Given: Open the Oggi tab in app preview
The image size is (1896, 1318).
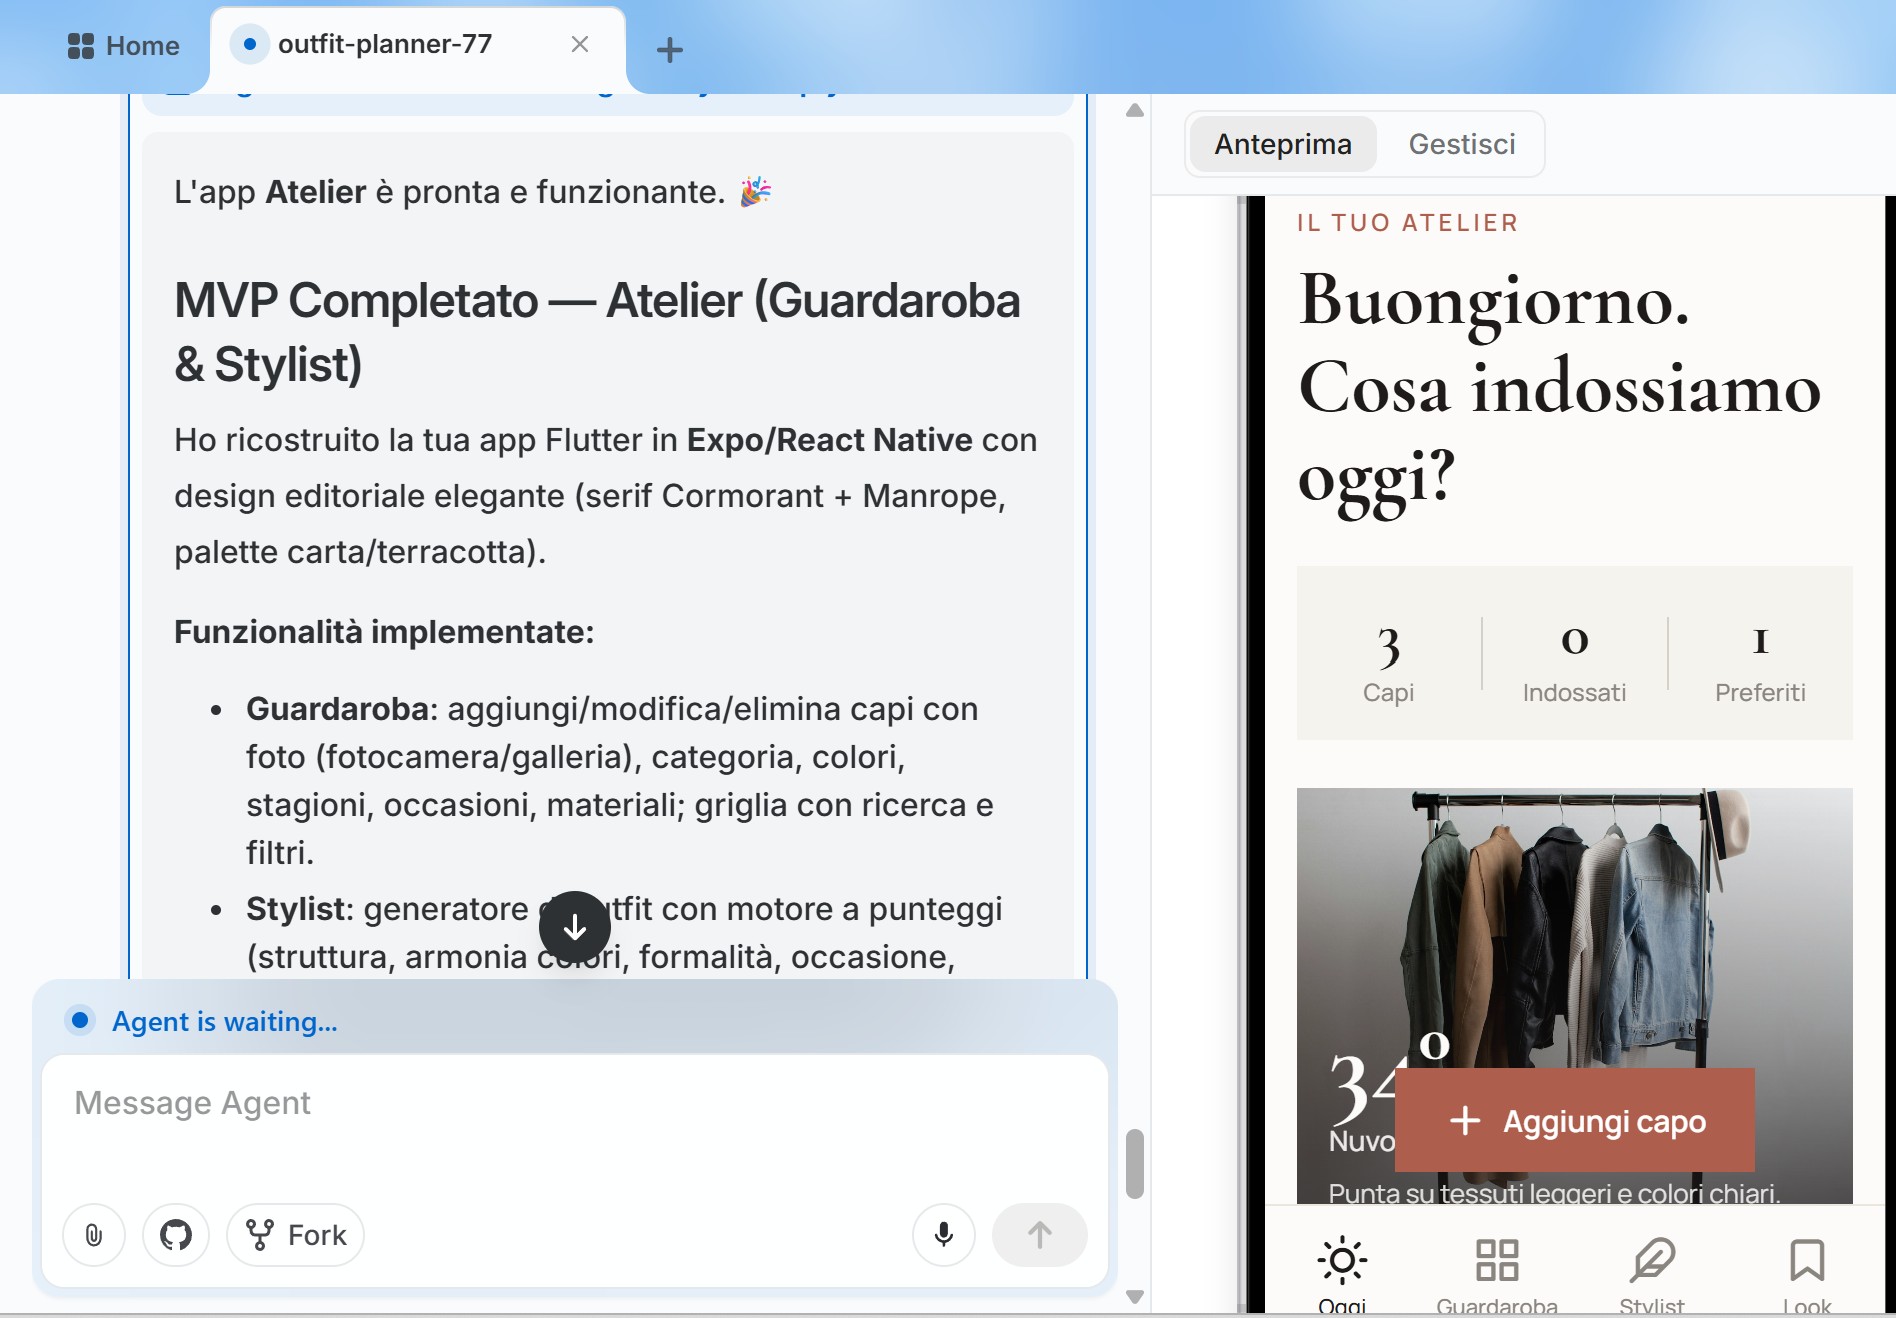Looking at the screenshot, I should (x=1342, y=1275).
